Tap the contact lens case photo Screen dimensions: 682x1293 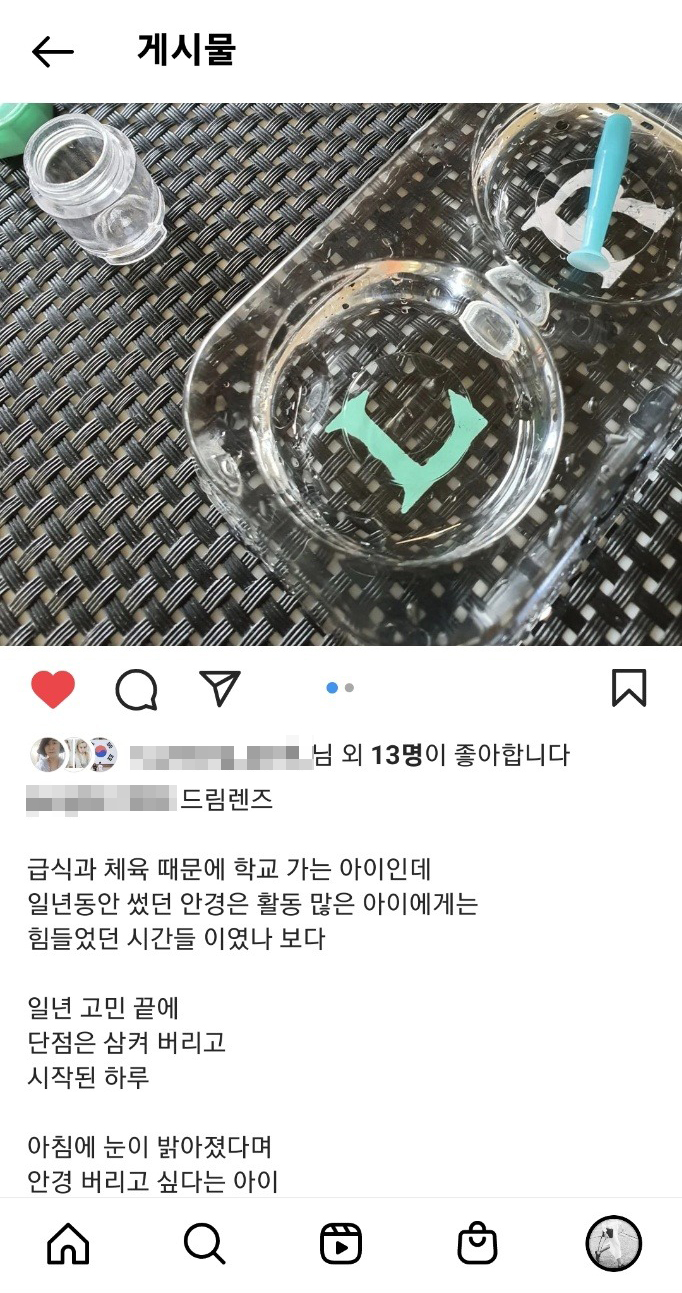[341, 374]
